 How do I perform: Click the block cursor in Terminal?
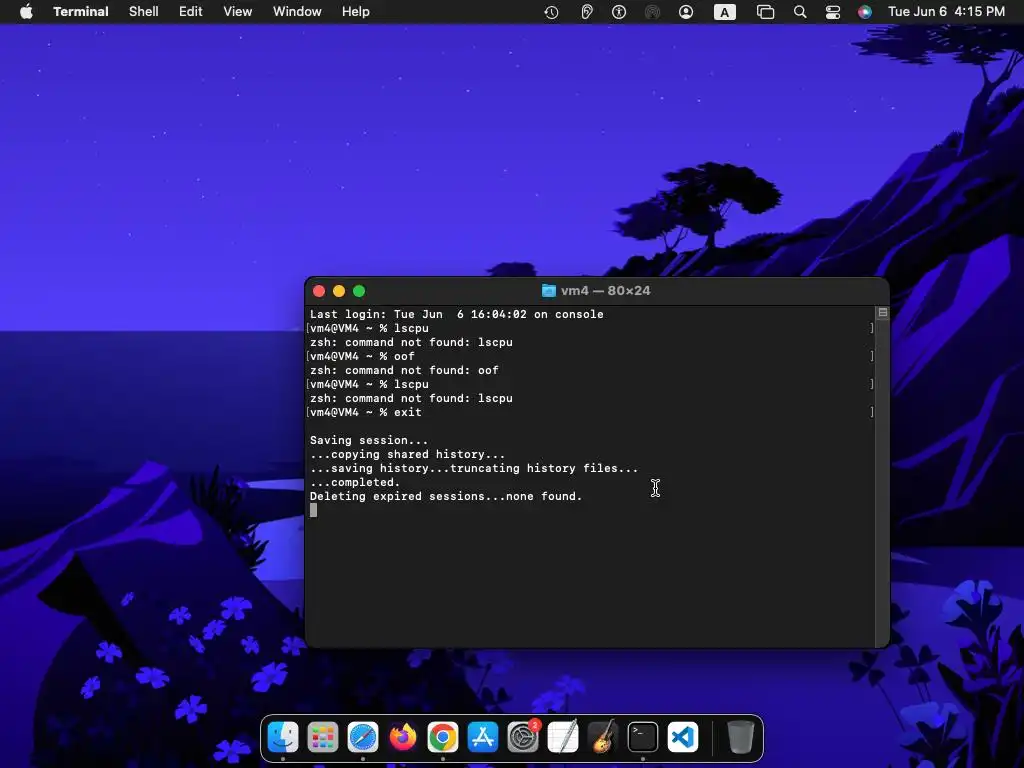click(313, 511)
